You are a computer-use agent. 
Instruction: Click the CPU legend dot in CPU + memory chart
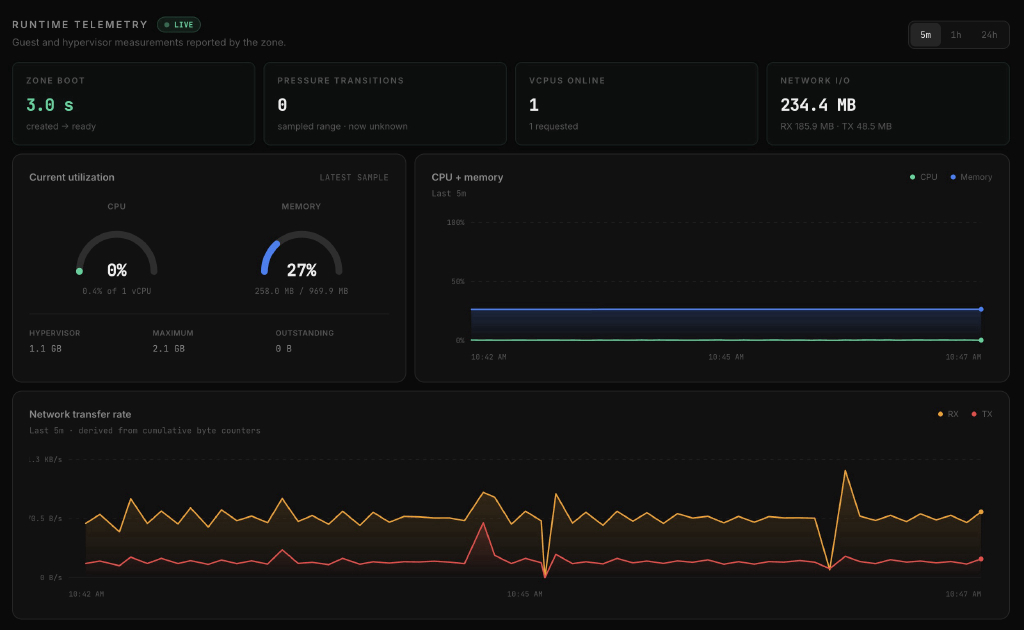[912, 177]
